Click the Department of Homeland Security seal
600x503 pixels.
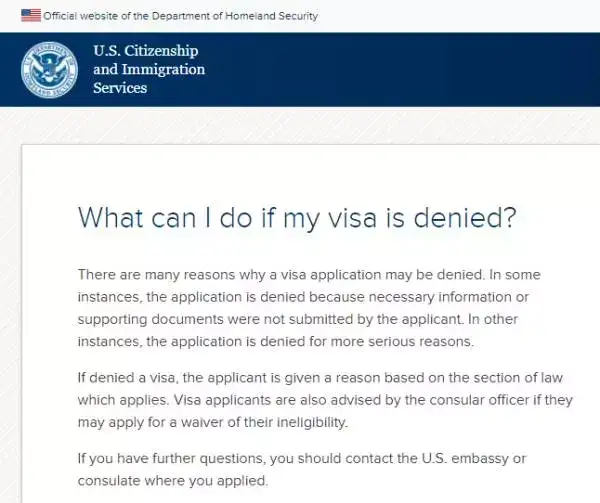tap(49, 69)
